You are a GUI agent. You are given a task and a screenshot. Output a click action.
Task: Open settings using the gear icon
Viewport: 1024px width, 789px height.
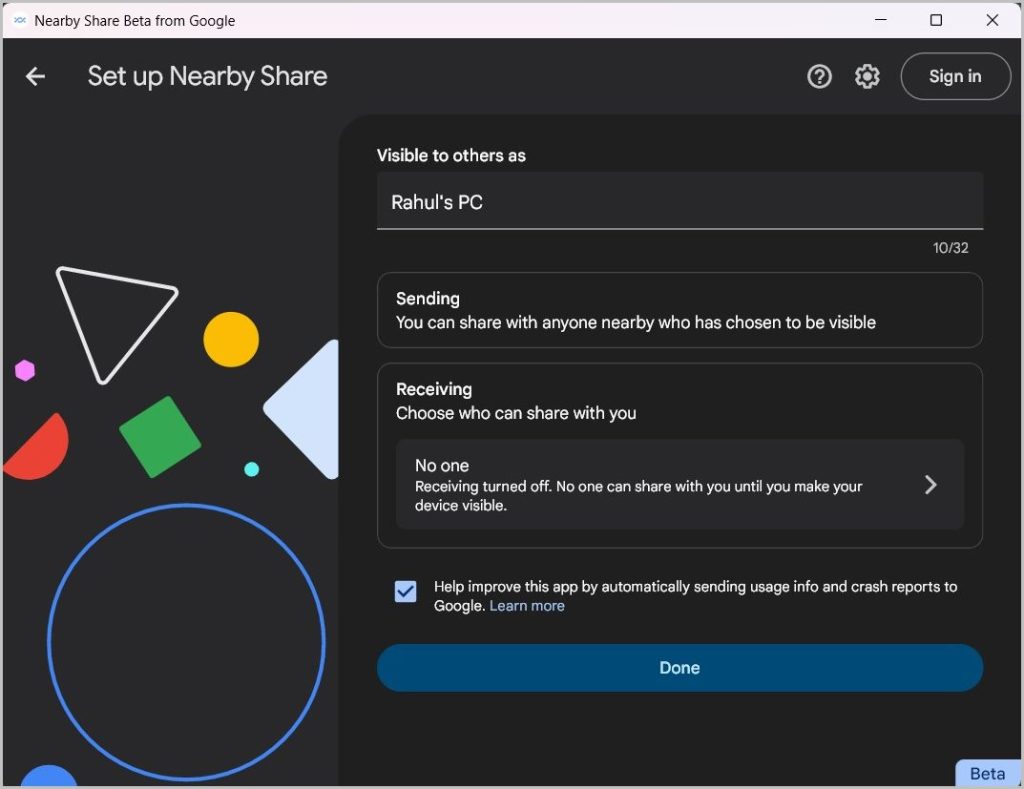(867, 76)
